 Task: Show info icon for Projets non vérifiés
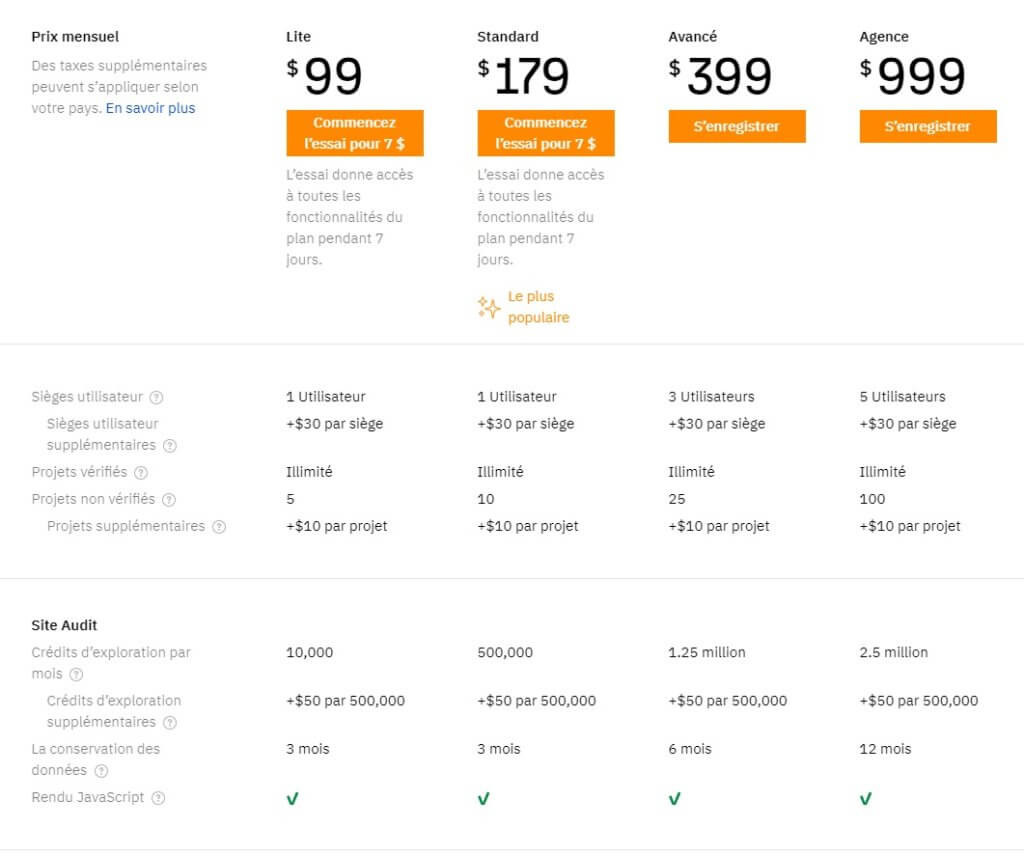tap(169, 500)
